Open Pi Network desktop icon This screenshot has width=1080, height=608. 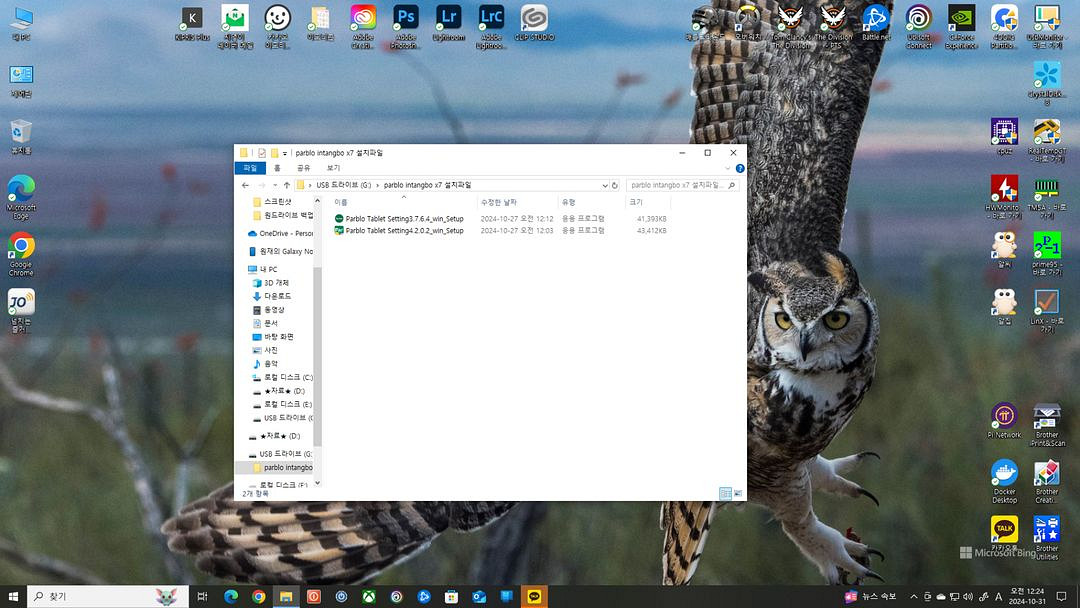1004,421
